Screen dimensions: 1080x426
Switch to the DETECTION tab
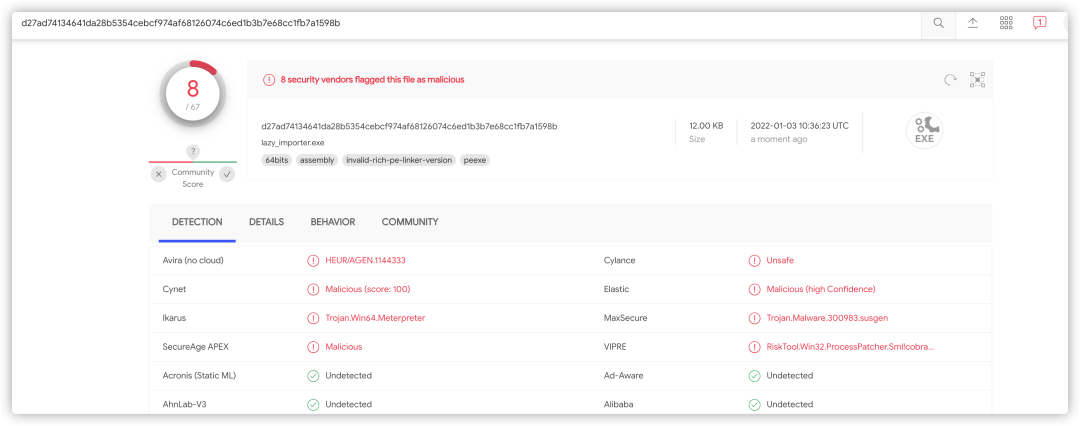click(197, 222)
